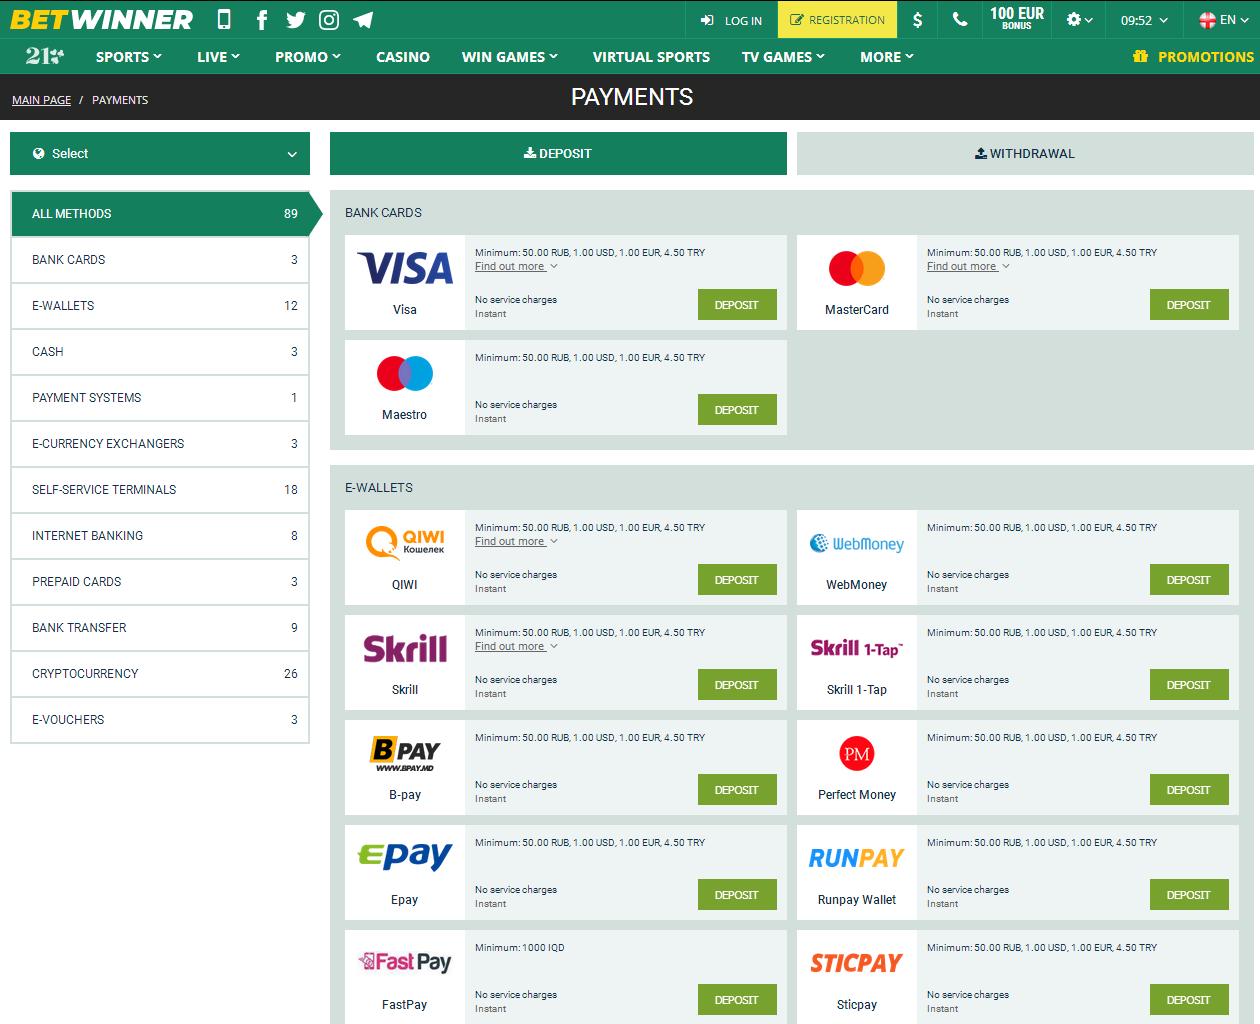Click the Skrill logo
This screenshot has height=1024, width=1260.
pyautogui.click(x=405, y=648)
